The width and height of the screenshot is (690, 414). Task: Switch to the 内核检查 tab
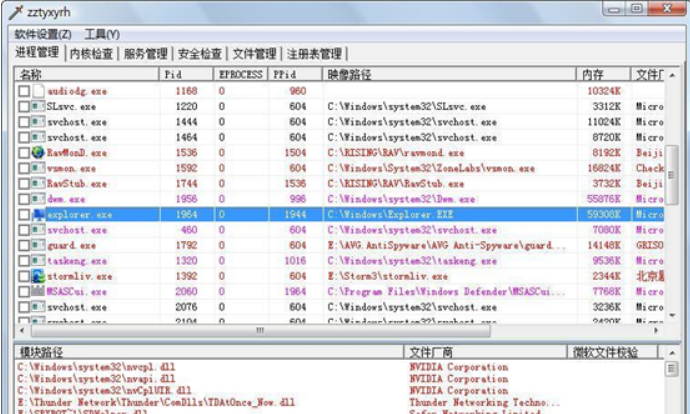point(92,54)
